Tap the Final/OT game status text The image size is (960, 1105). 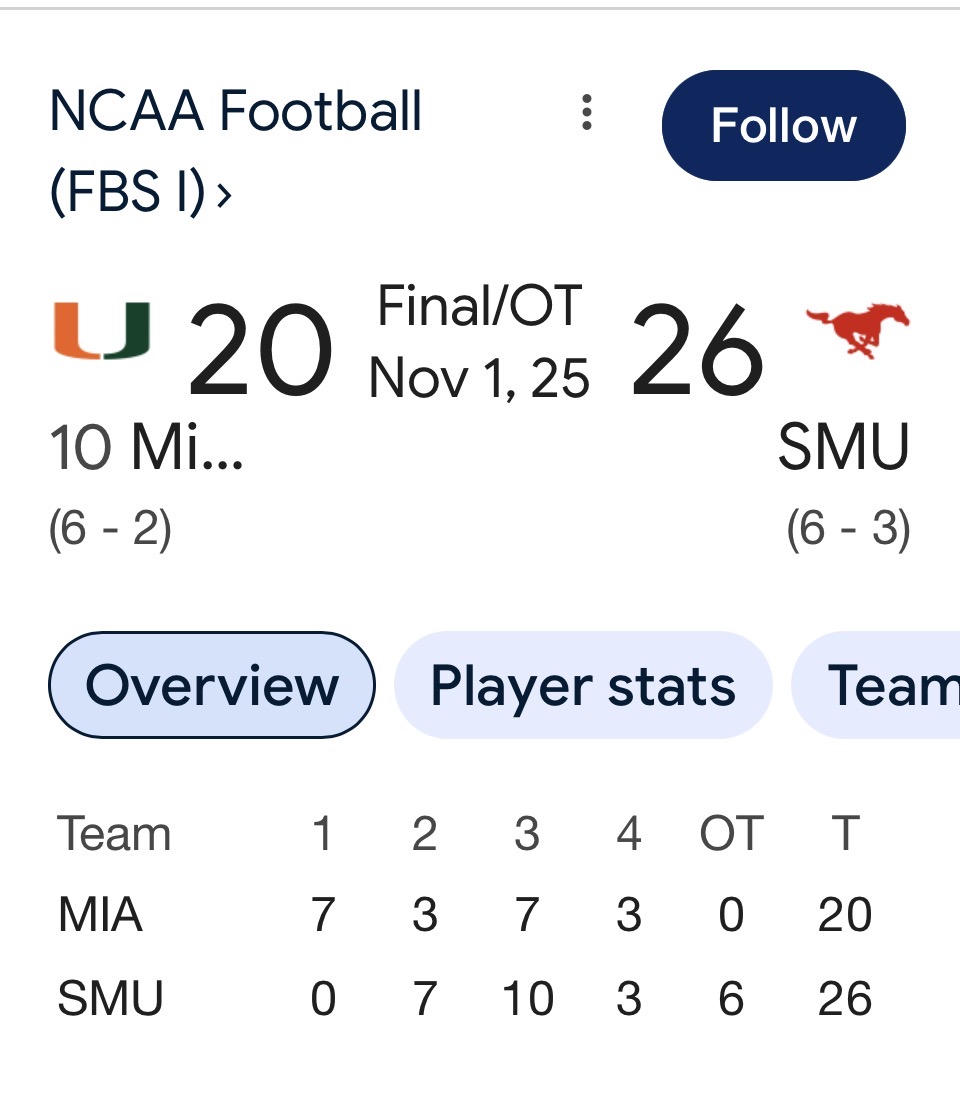click(x=479, y=306)
